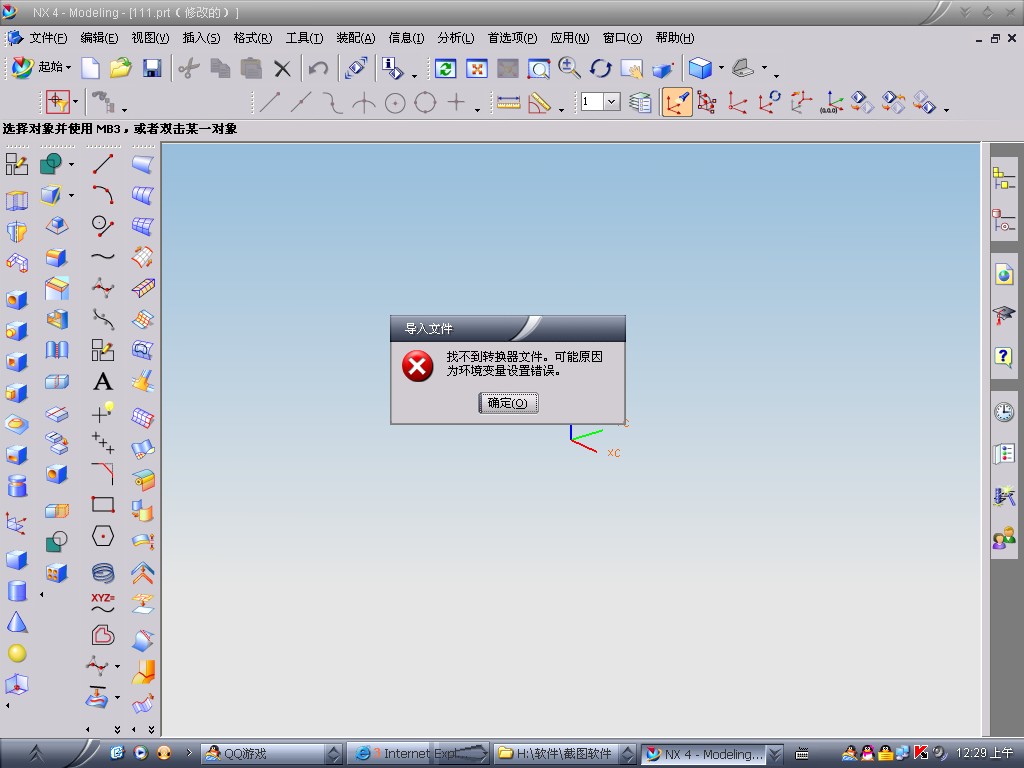
Task: Open the Part Navigator side tab
Action: pyautogui.click(x=1004, y=221)
